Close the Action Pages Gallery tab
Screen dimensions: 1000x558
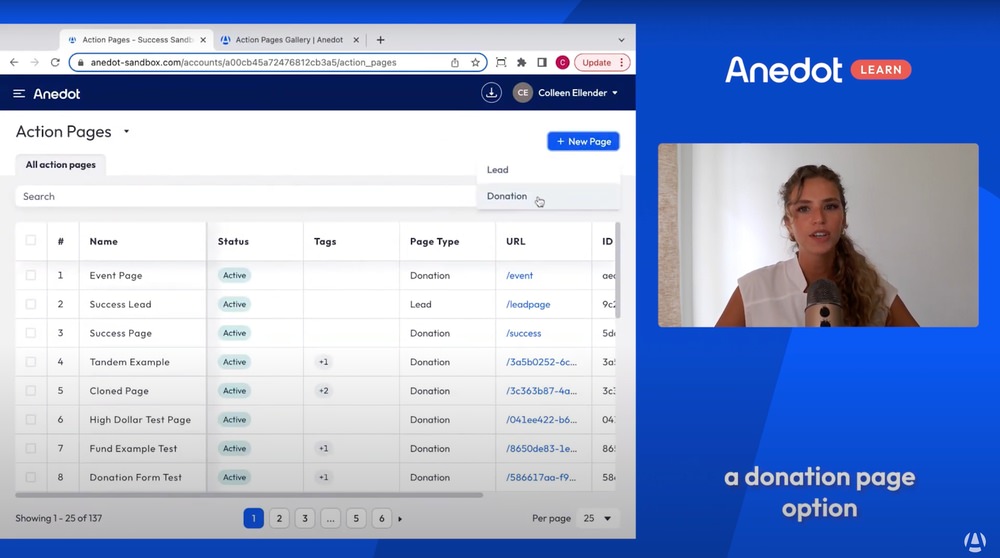pos(356,40)
